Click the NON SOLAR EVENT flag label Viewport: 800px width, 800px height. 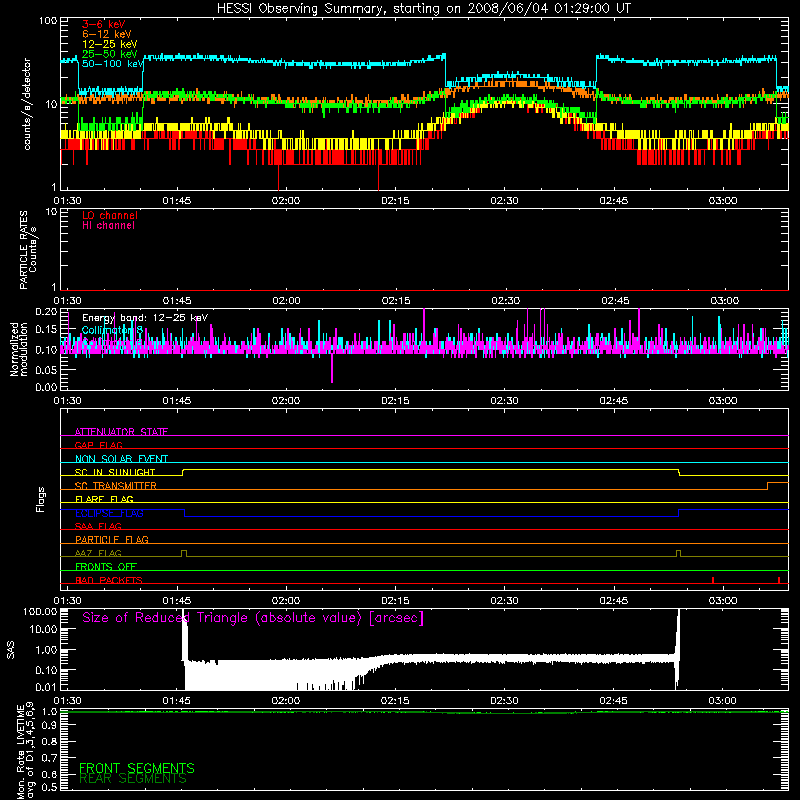(x=121, y=459)
